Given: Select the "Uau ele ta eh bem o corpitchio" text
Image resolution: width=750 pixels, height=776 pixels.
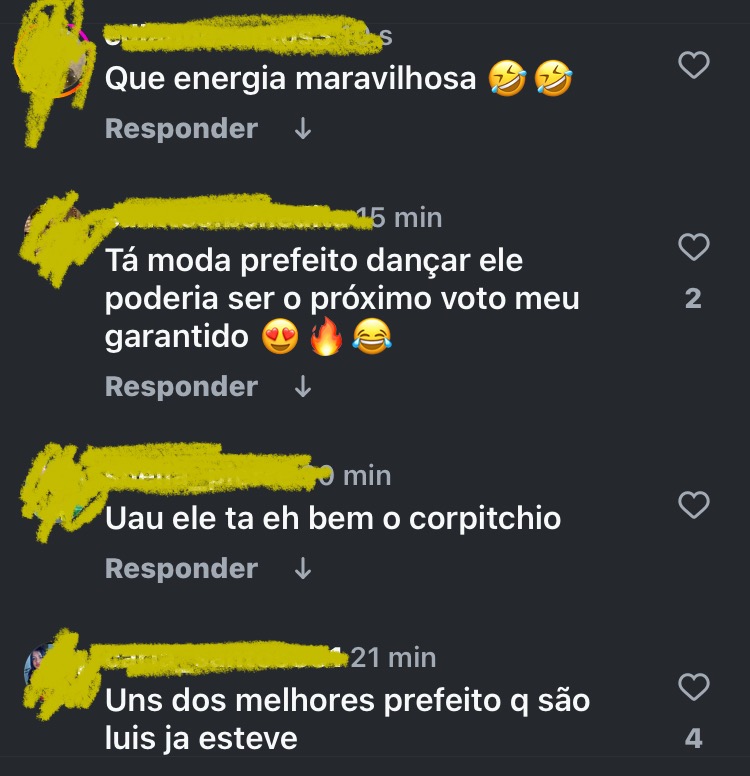Looking at the screenshot, I should click(x=333, y=519).
